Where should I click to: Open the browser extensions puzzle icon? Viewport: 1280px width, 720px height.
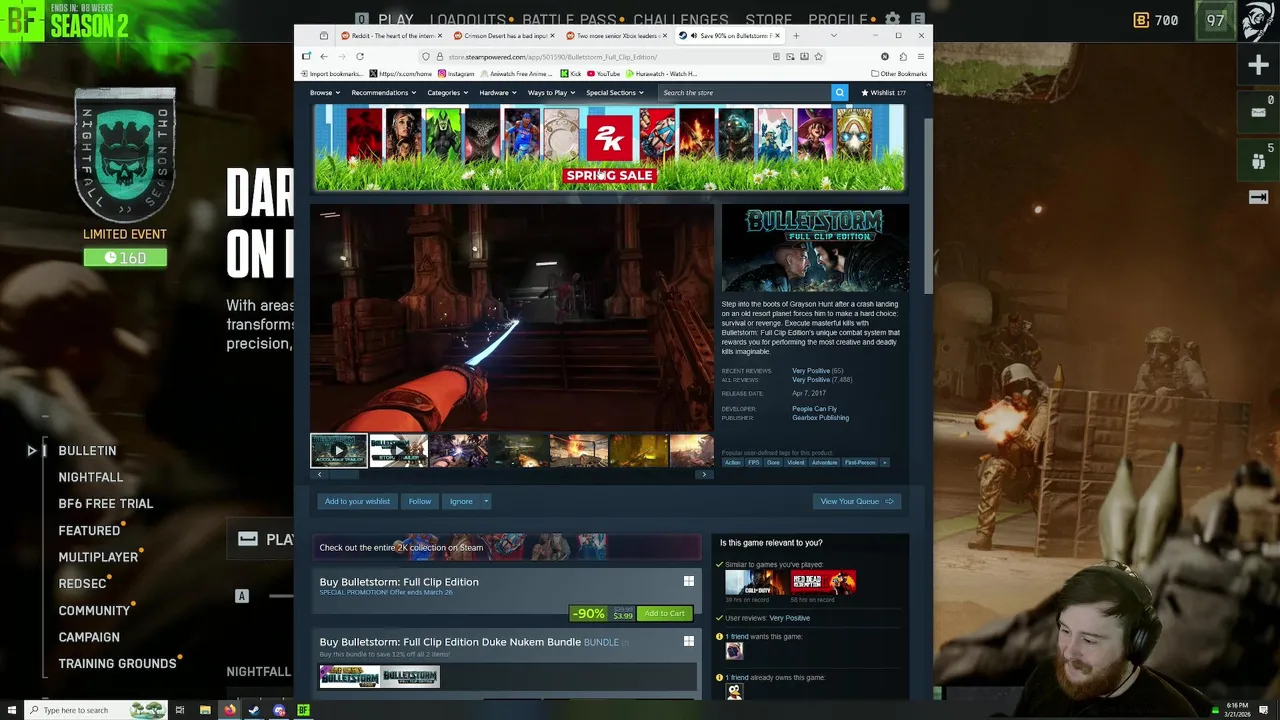[903, 56]
